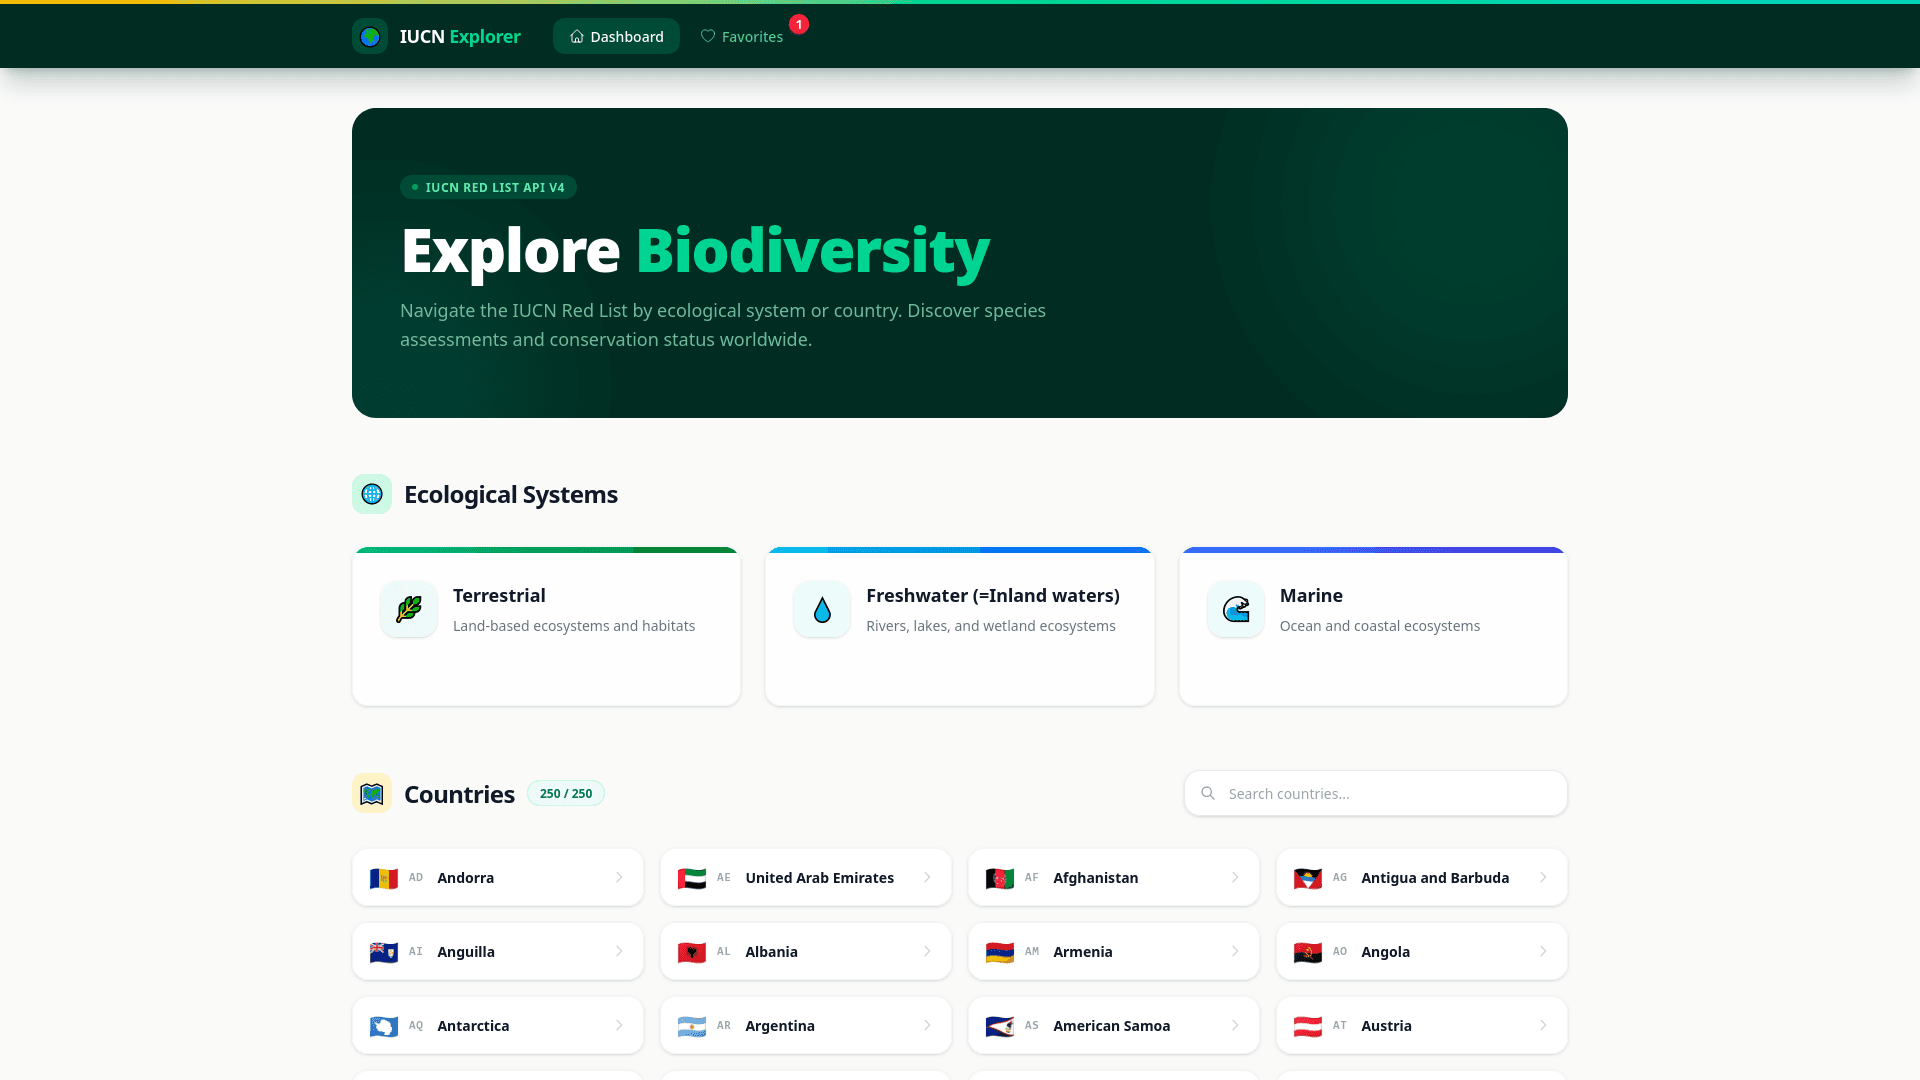
Task: Click the Ecological Systems globe icon
Action: tap(372, 494)
